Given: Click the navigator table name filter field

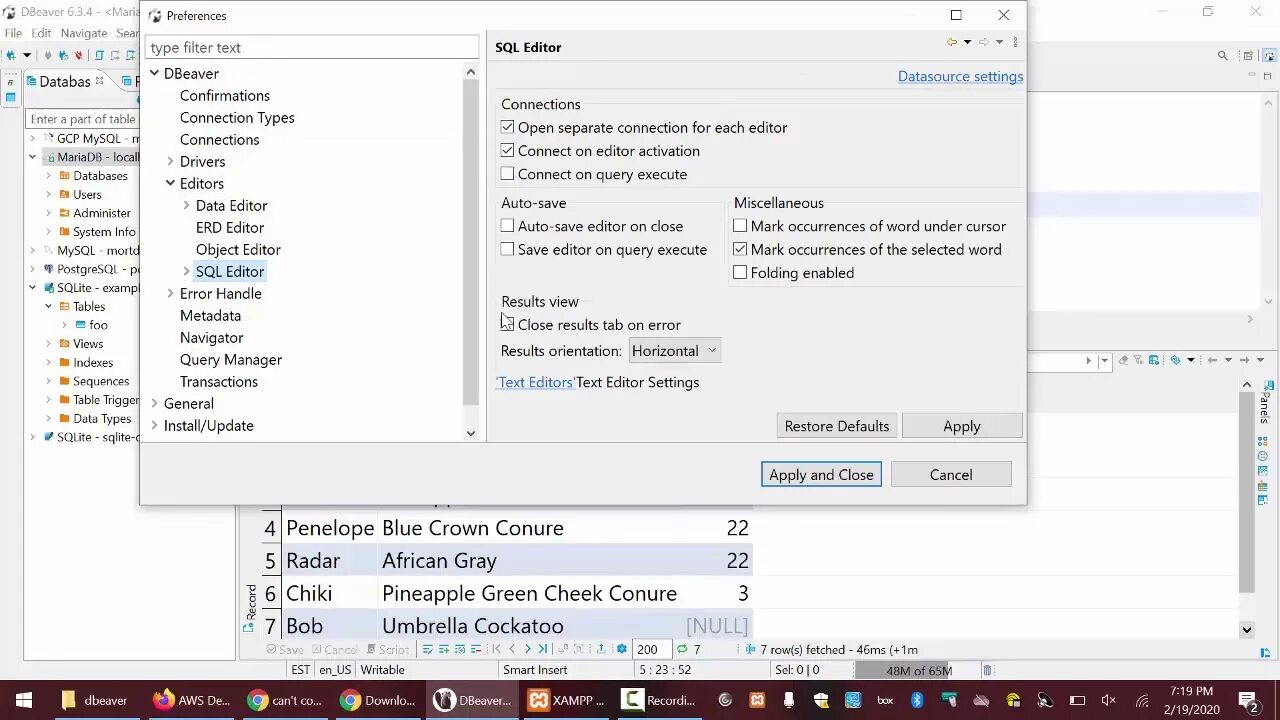Looking at the screenshot, I should click(x=82, y=119).
